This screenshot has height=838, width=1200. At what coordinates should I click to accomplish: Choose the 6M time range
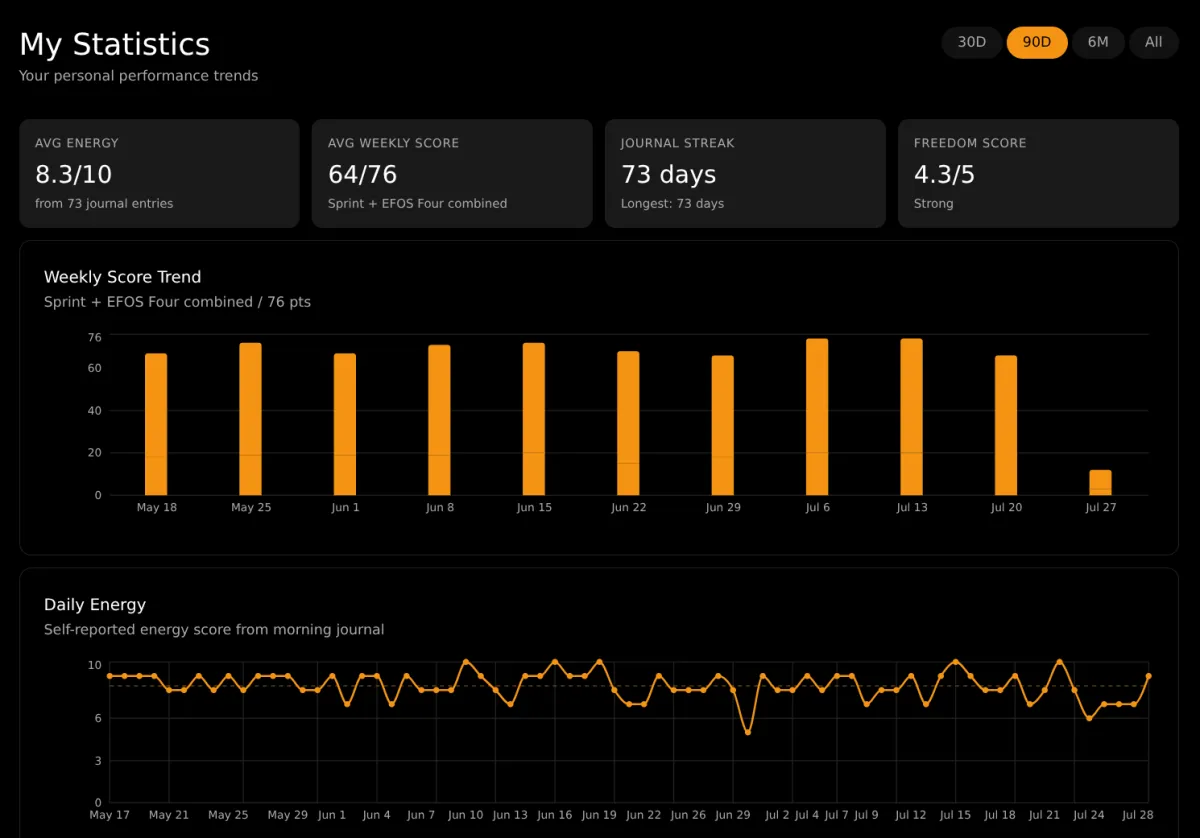[1098, 42]
